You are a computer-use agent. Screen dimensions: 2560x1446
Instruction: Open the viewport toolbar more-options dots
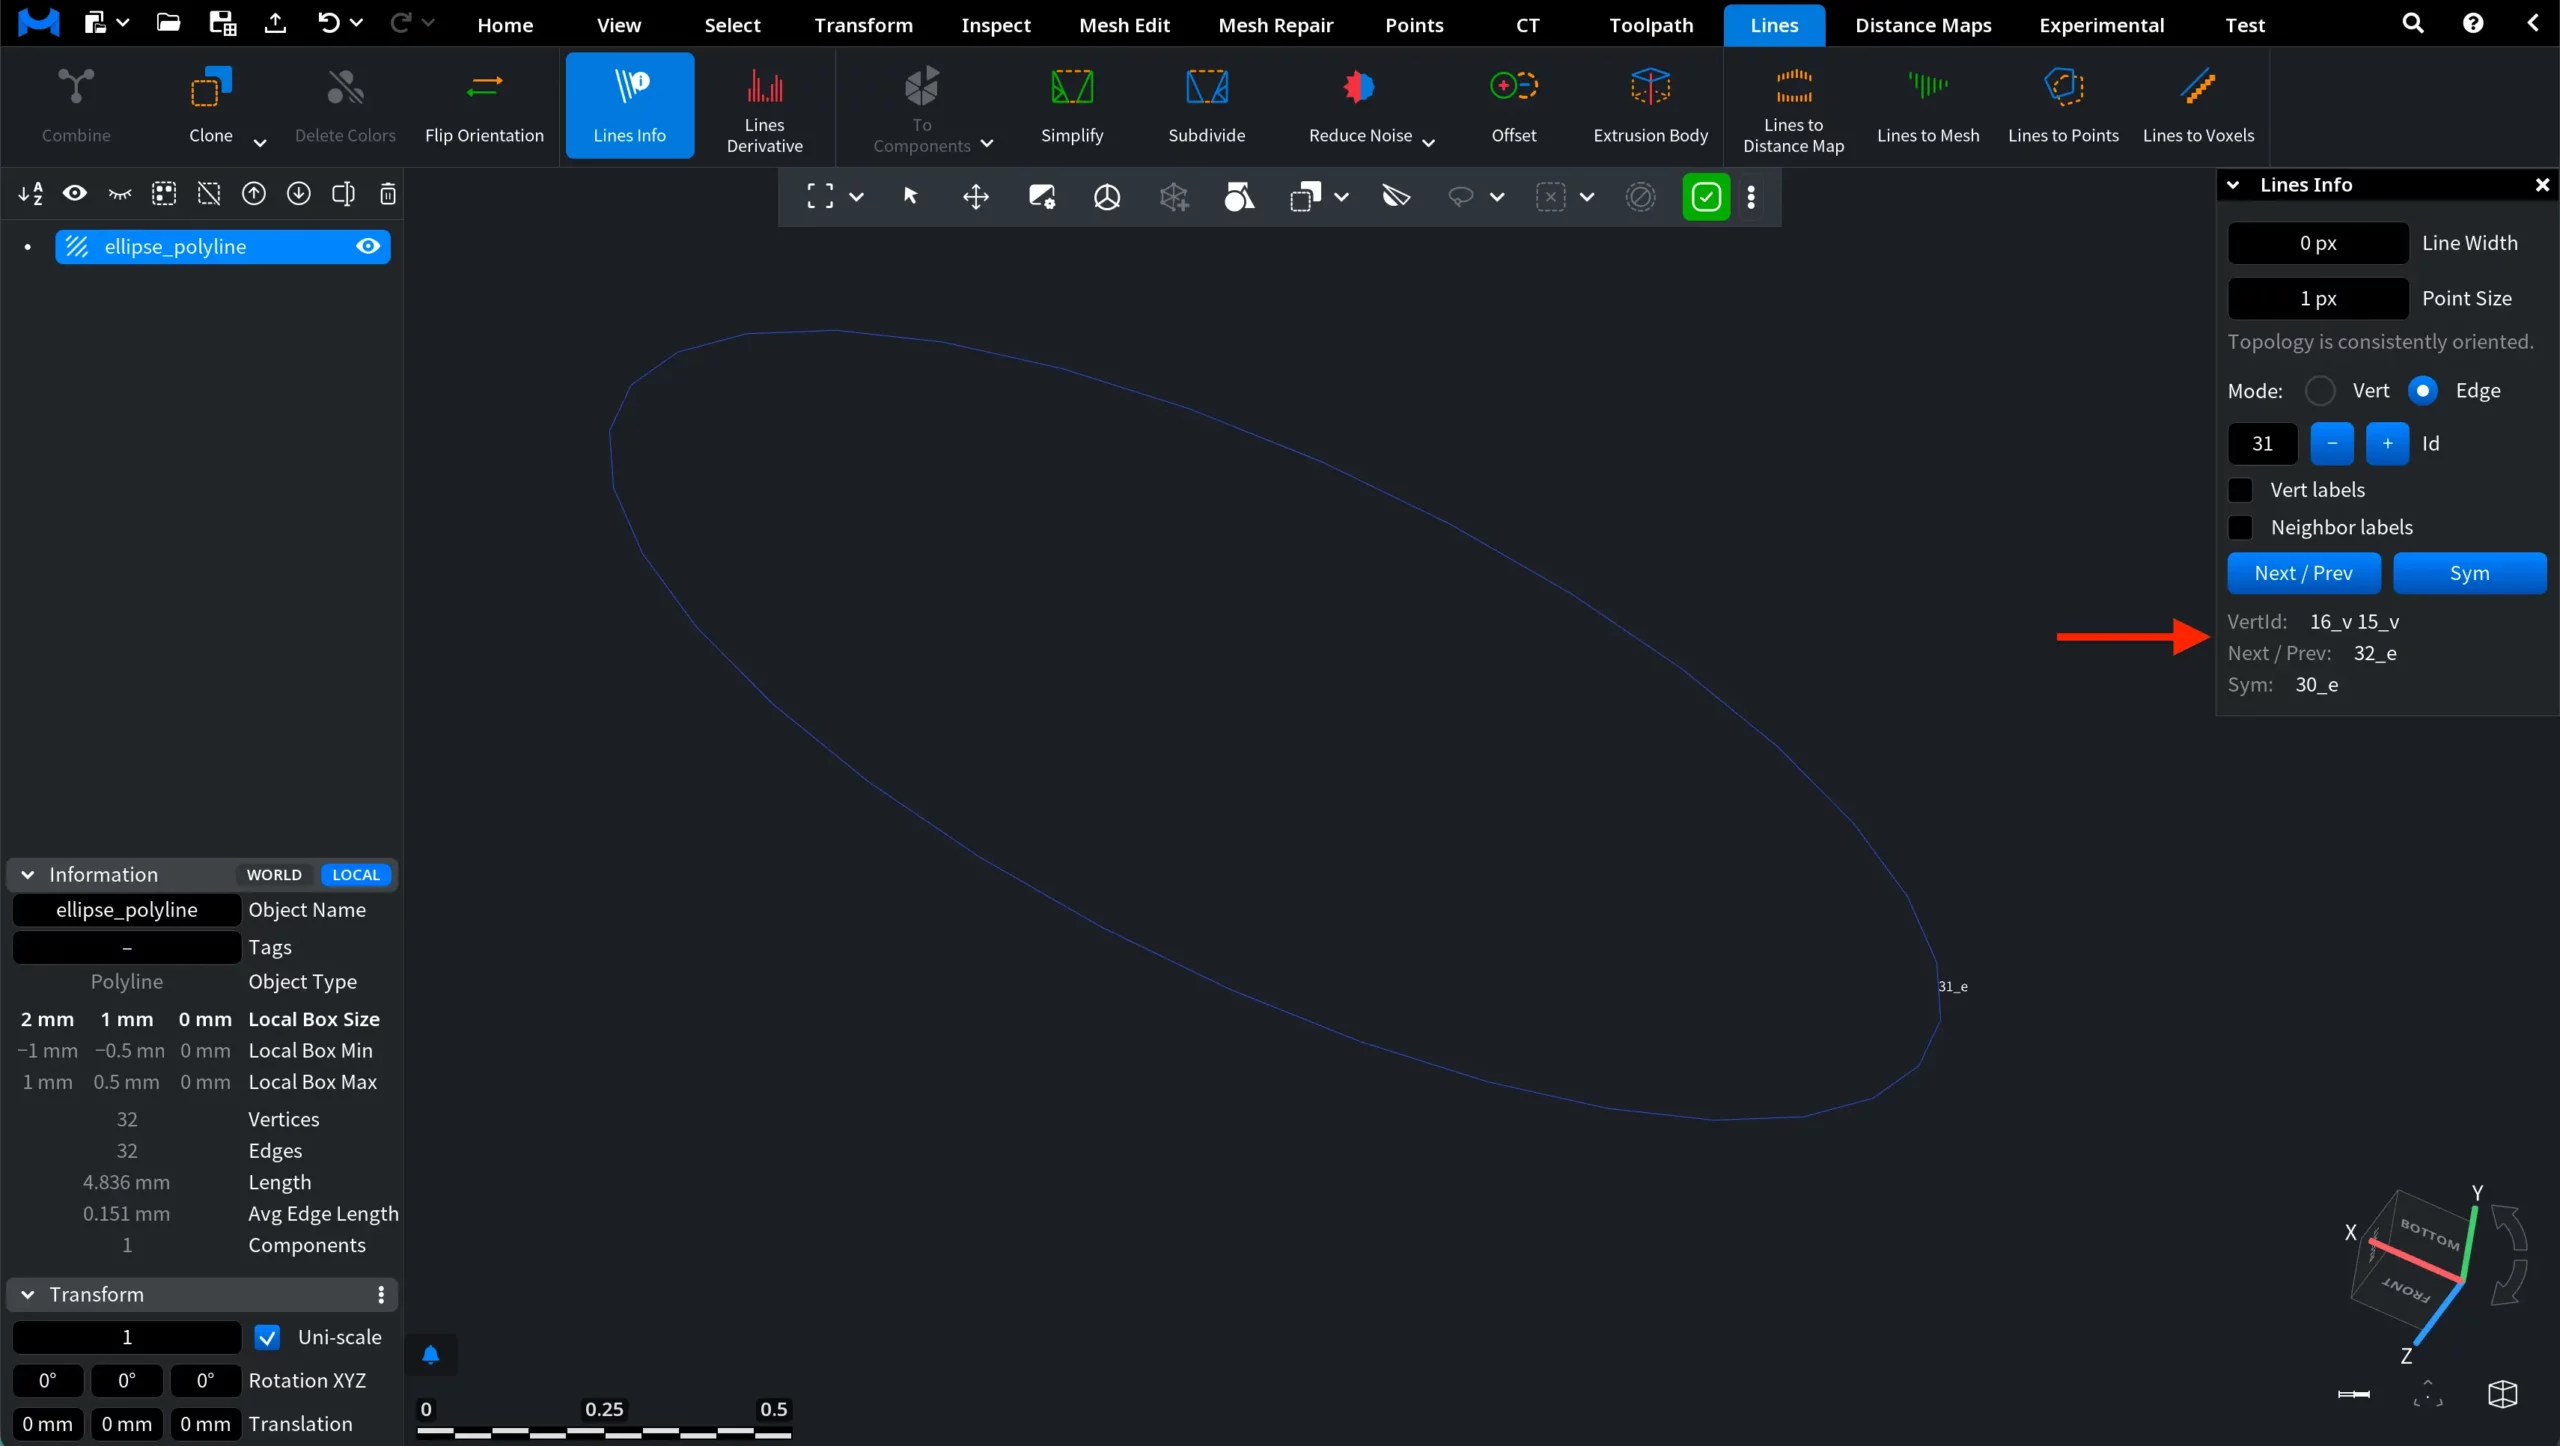[1751, 196]
